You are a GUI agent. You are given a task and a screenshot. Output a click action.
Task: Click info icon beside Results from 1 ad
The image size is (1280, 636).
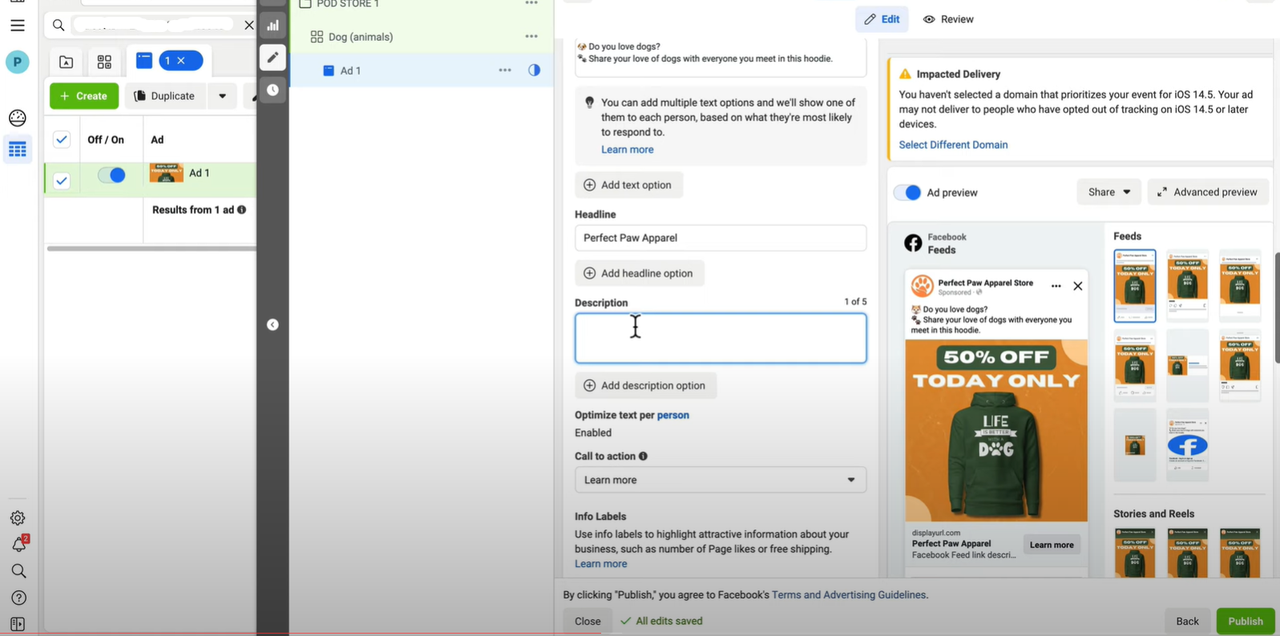pyautogui.click(x=241, y=210)
